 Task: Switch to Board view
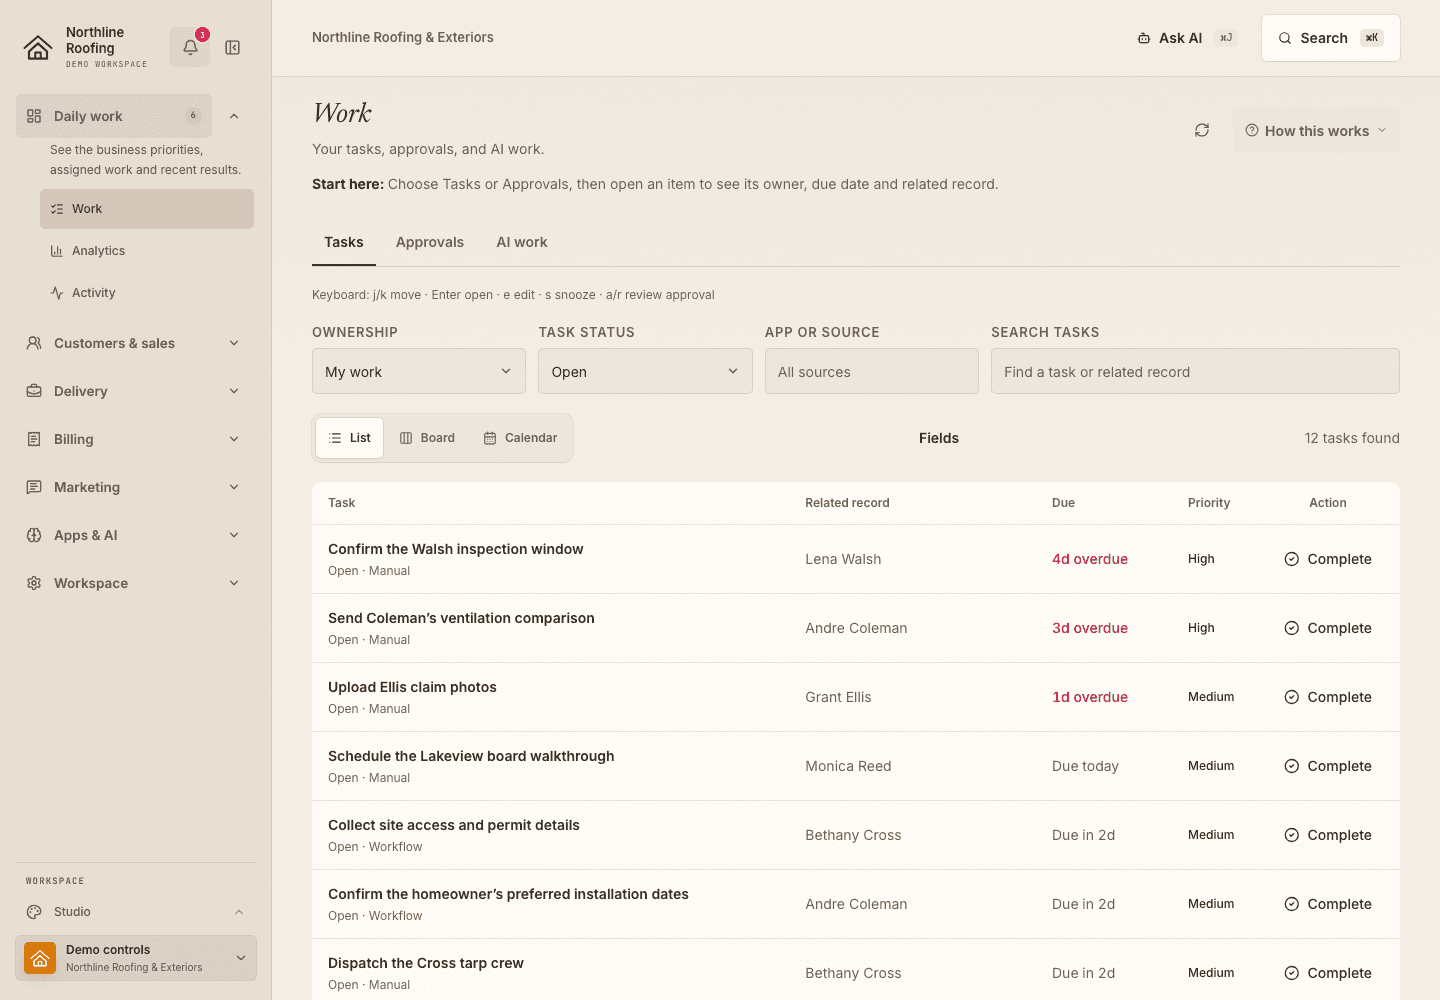click(427, 438)
